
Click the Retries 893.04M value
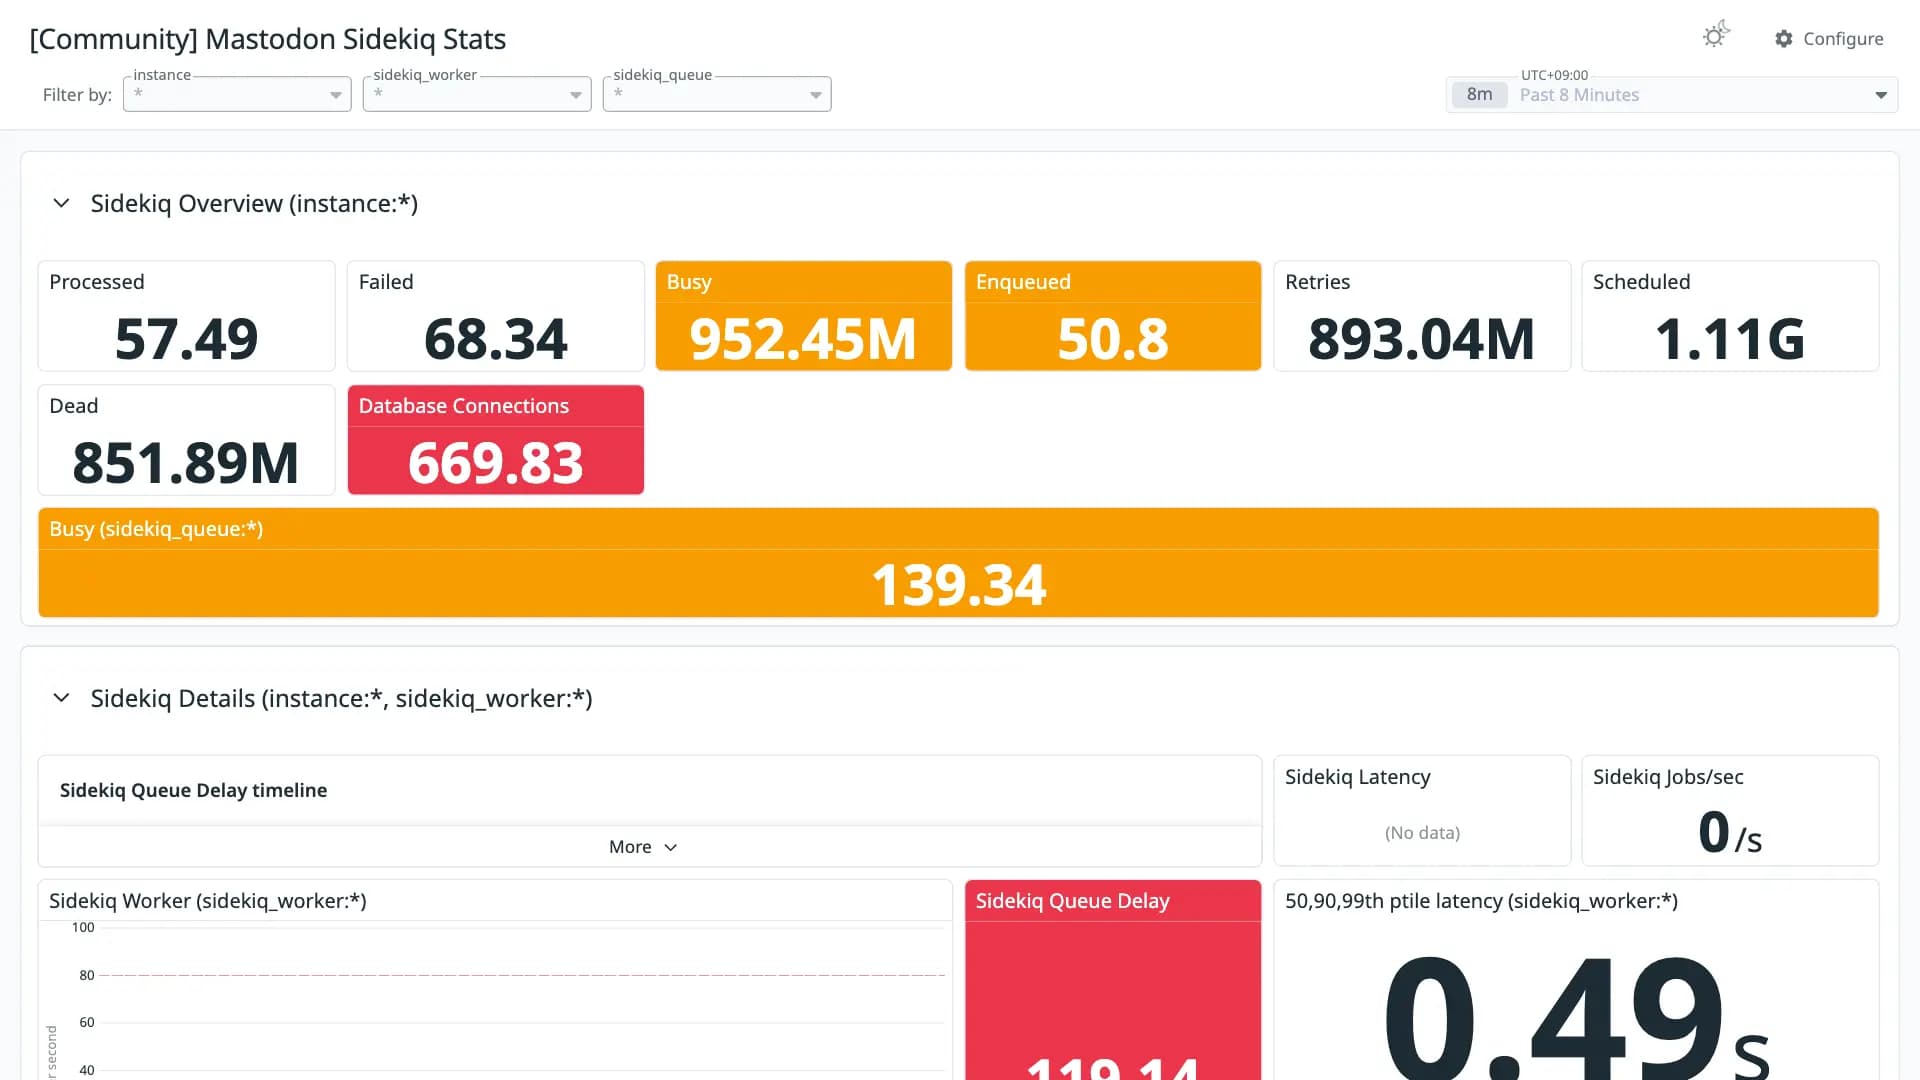(1421, 339)
